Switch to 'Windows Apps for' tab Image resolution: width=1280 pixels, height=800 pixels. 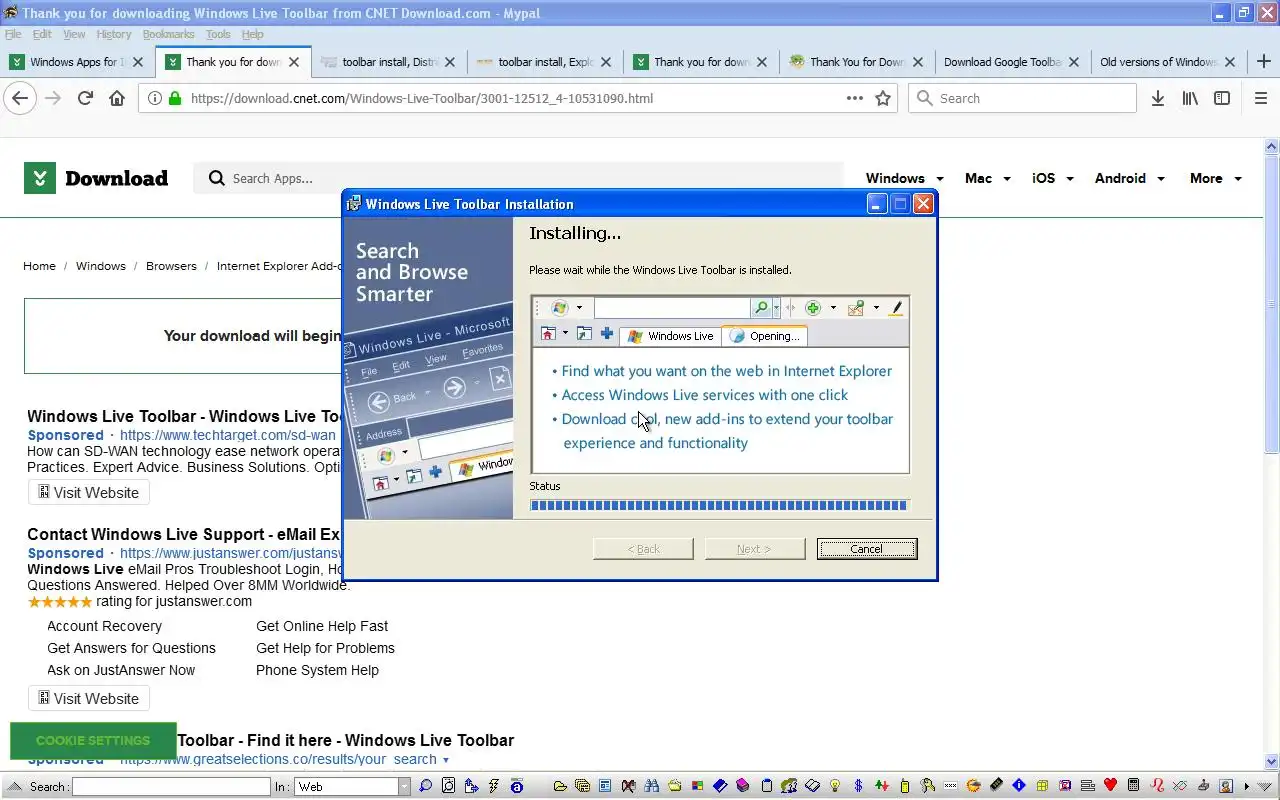click(x=77, y=62)
